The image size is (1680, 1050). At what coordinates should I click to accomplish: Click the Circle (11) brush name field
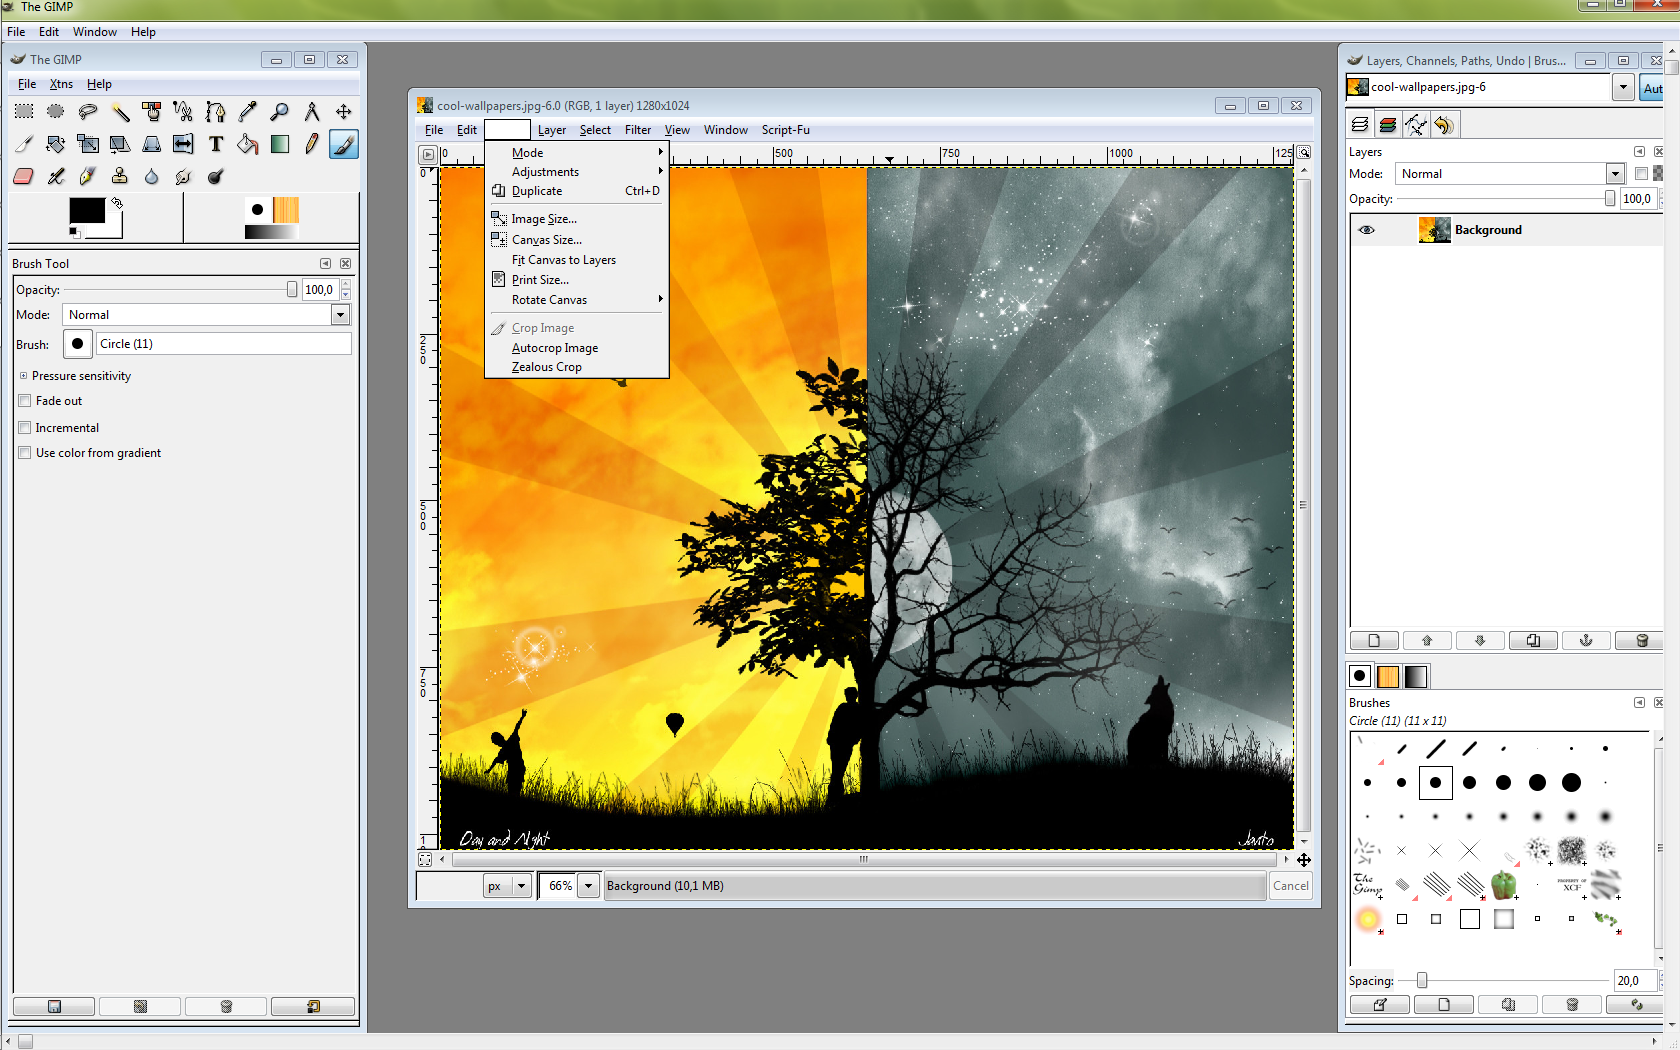click(224, 344)
